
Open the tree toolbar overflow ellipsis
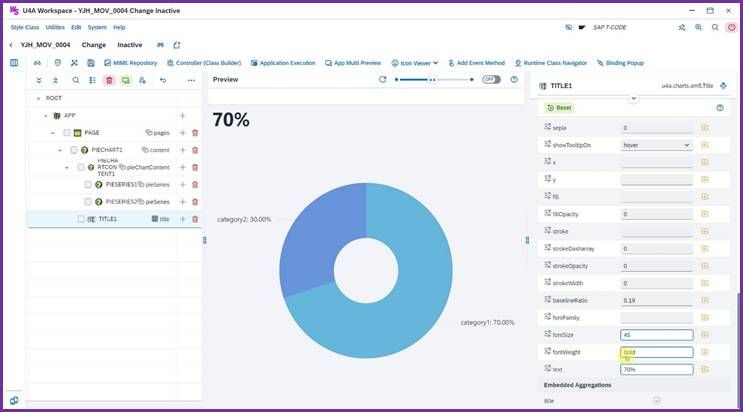[191, 80]
